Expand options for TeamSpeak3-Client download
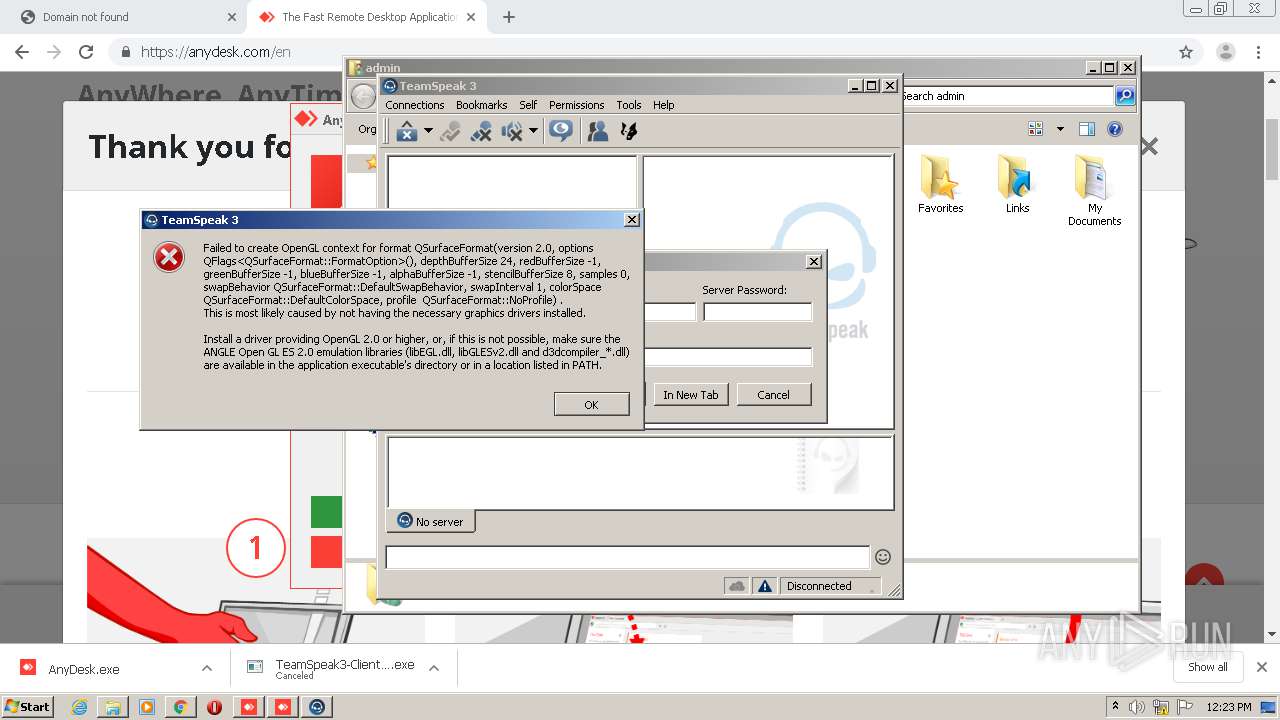 [434, 669]
